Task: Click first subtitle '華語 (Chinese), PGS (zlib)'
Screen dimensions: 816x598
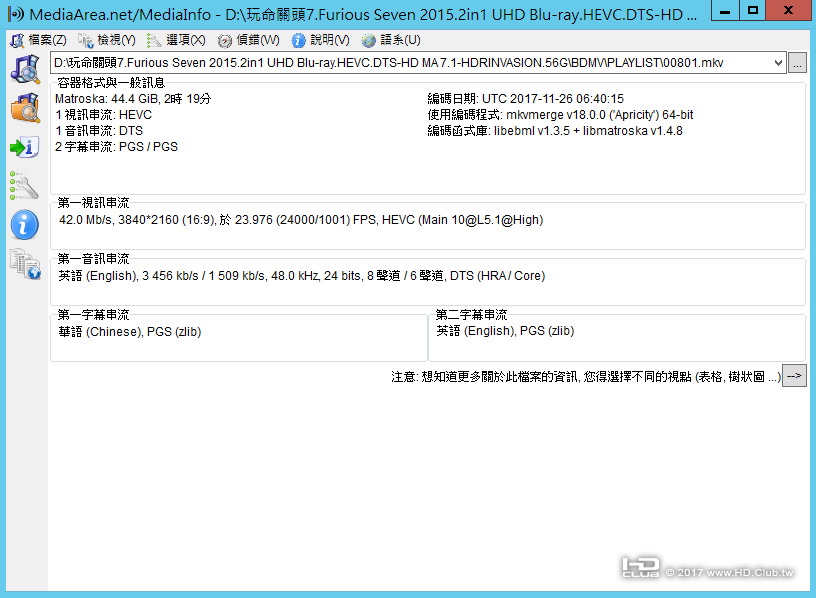Action: (x=130, y=332)
